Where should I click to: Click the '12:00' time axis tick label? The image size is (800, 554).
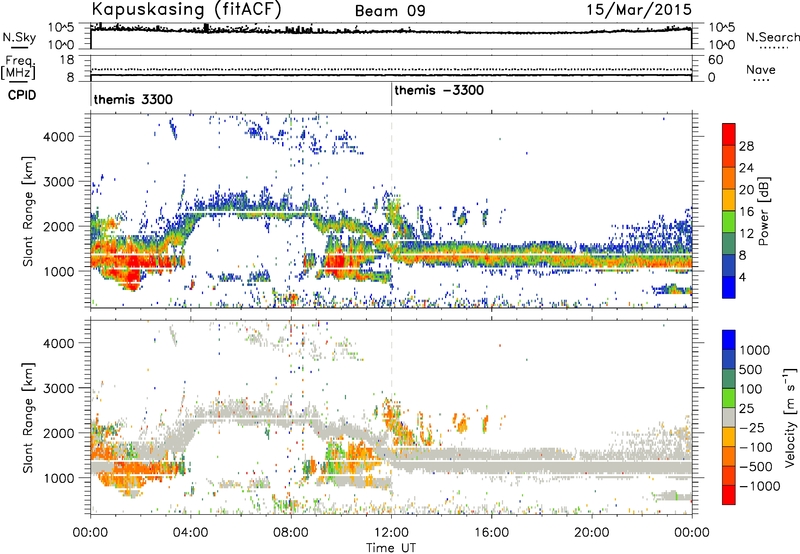[391, 533]
